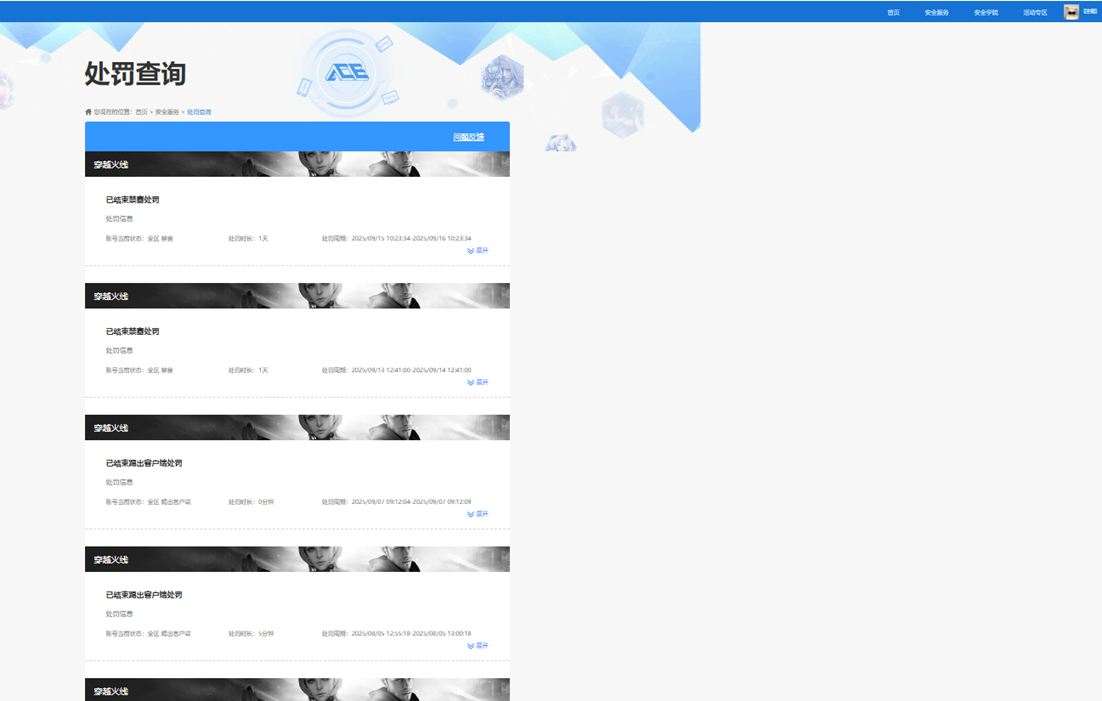Expand 展开 on the 09:12:04 penalty record
Viewport: 1102px width, 701px height.
(x=478, y=514)
